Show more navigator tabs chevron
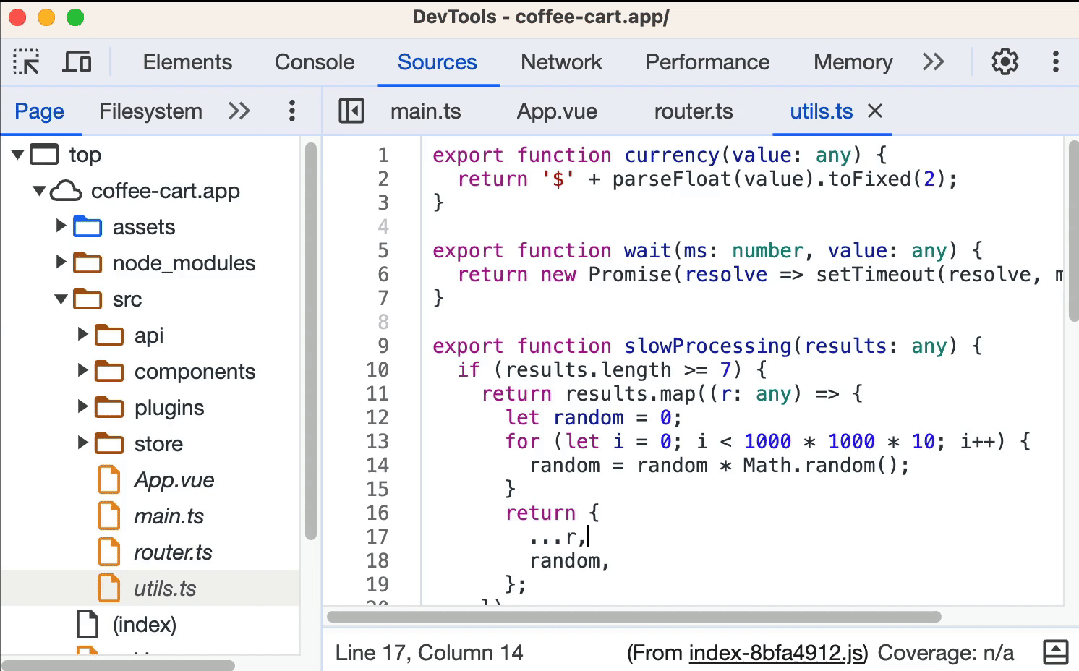Viewport: 1079px width, 671px height. 239,111
